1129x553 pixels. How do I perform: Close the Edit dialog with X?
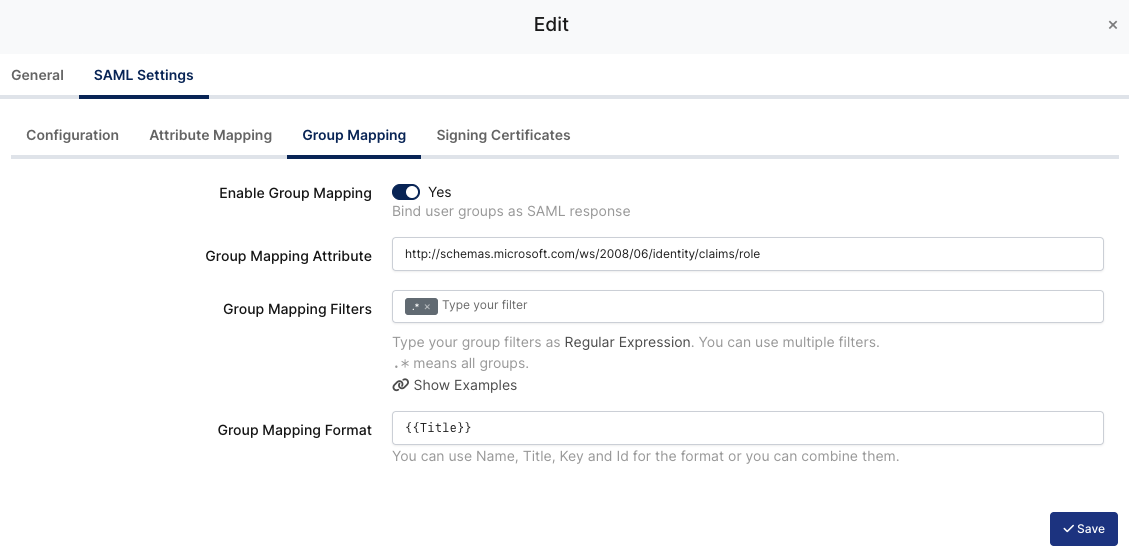tap(1112, 26)
